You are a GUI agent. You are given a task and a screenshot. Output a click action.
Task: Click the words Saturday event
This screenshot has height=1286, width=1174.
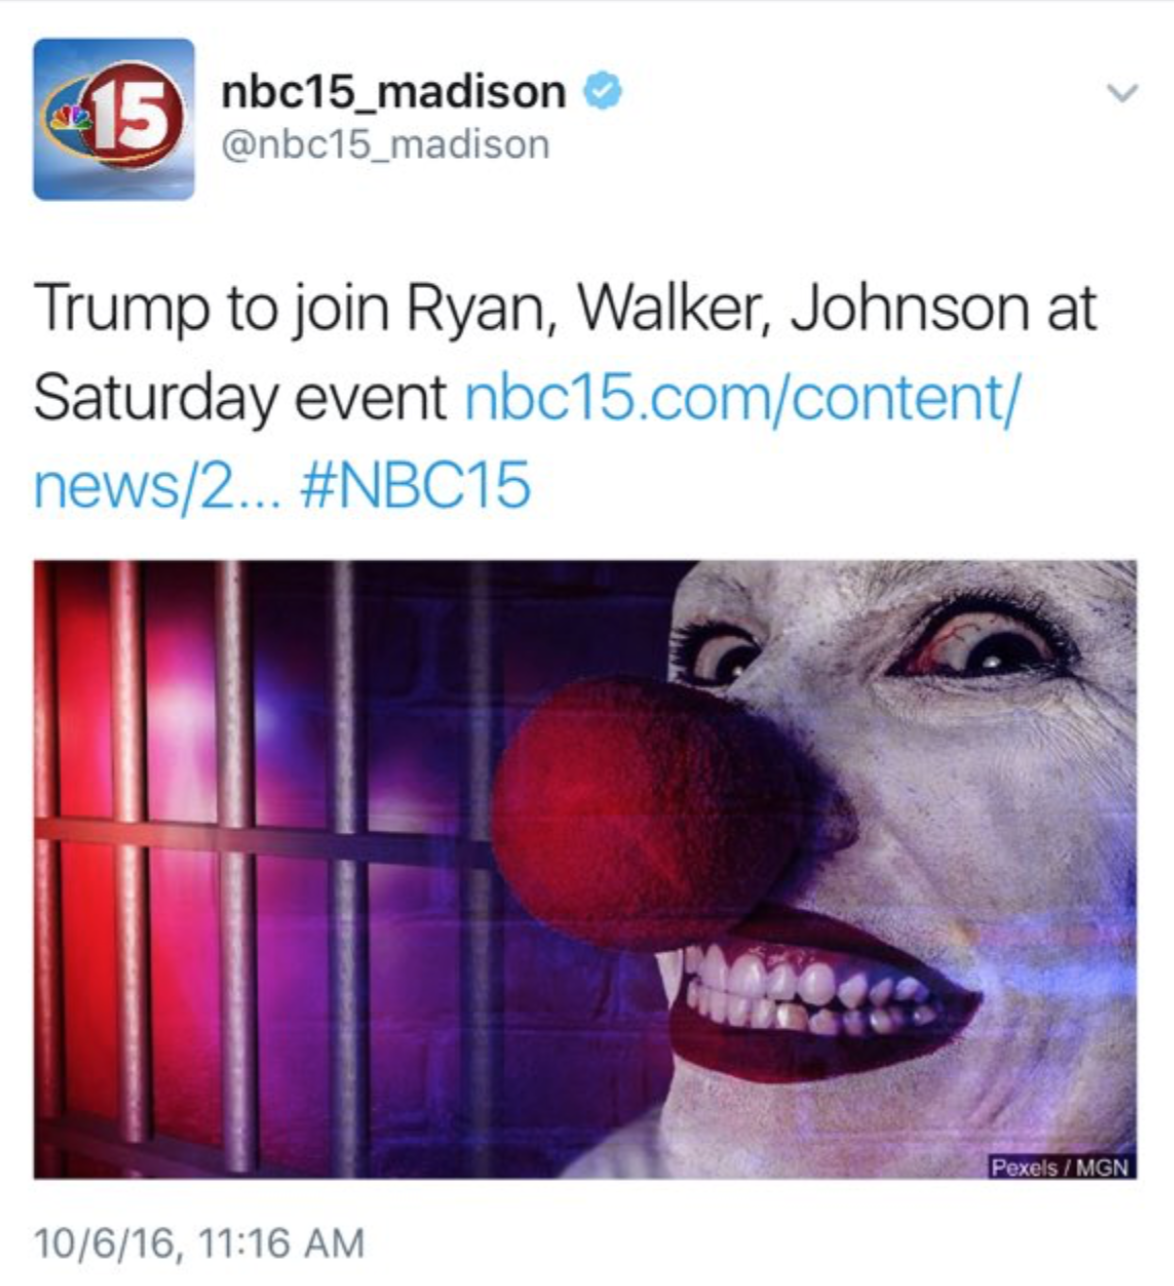pos(240,397)
